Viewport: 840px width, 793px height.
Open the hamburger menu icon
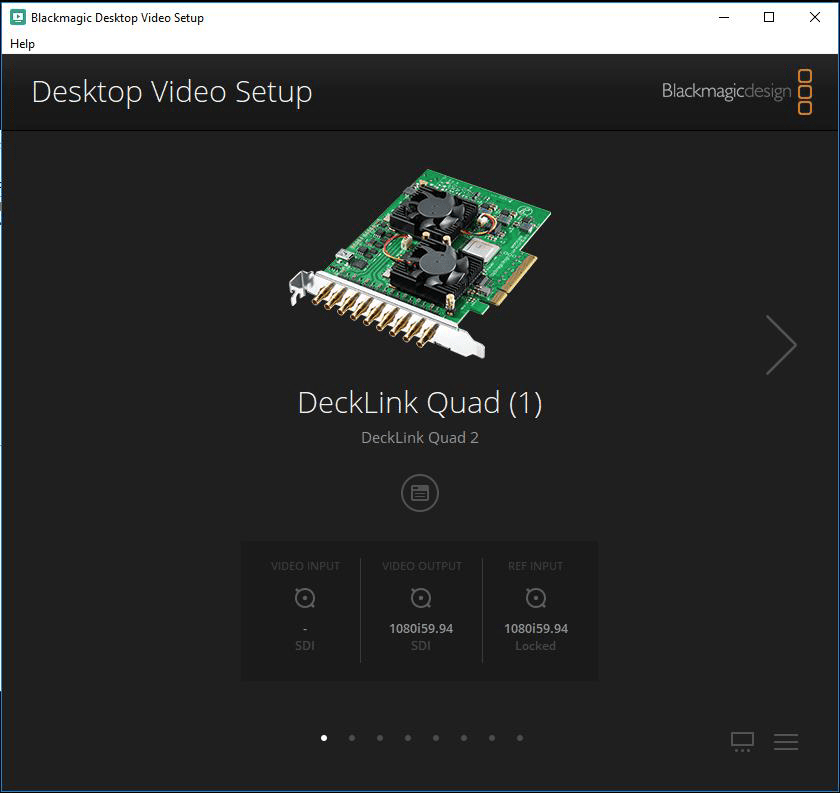pos(786,741)
